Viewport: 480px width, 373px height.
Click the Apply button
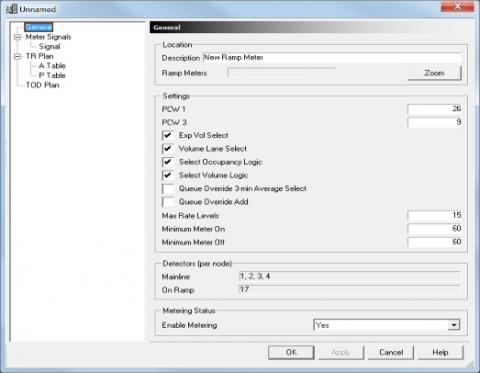pyautogui.click(x=341, y=352)
